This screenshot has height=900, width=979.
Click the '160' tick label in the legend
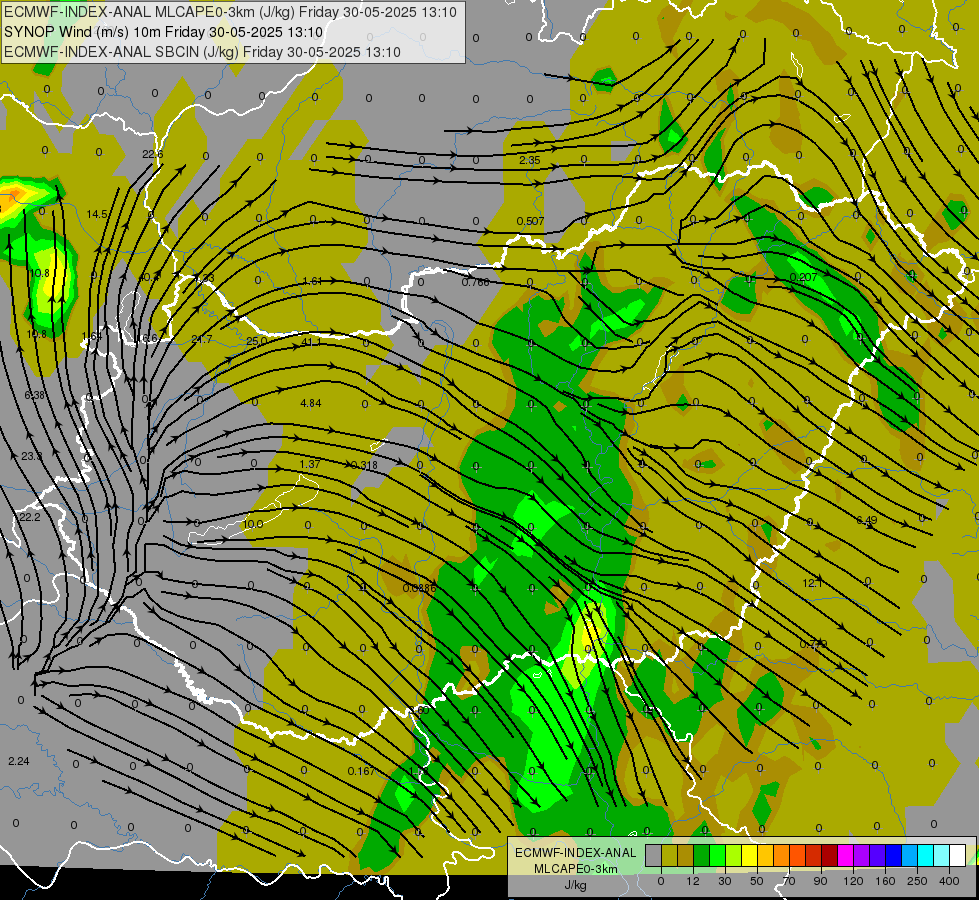point(885,881)
